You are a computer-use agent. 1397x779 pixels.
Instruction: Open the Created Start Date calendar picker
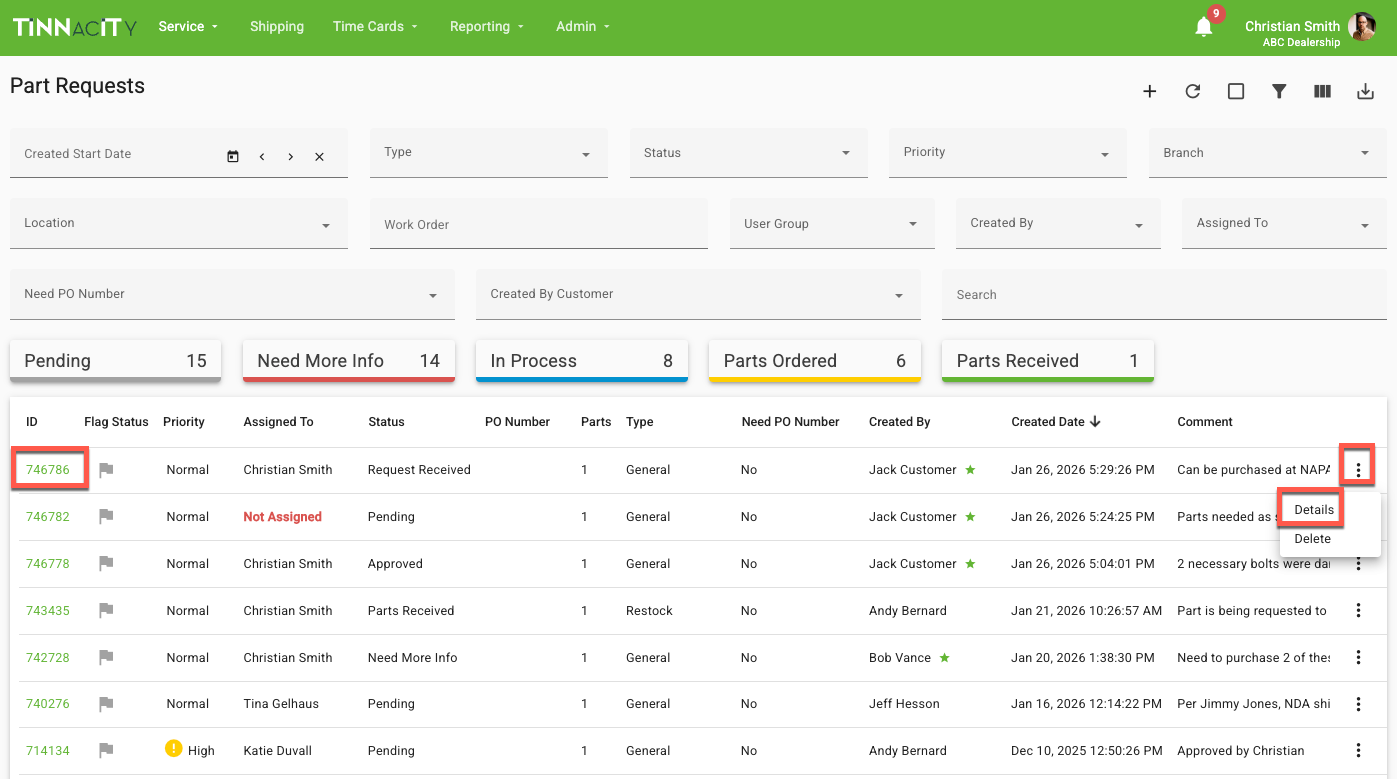(233, 156)
